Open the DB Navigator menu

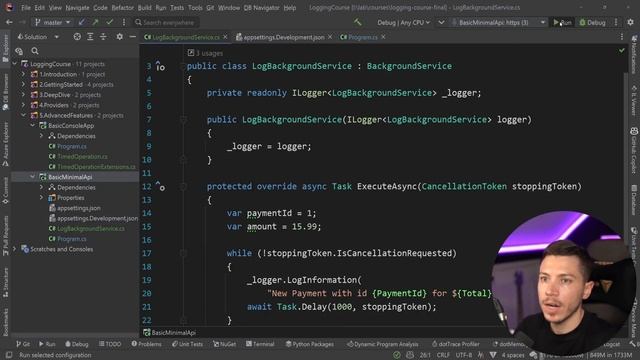point(261,8)
